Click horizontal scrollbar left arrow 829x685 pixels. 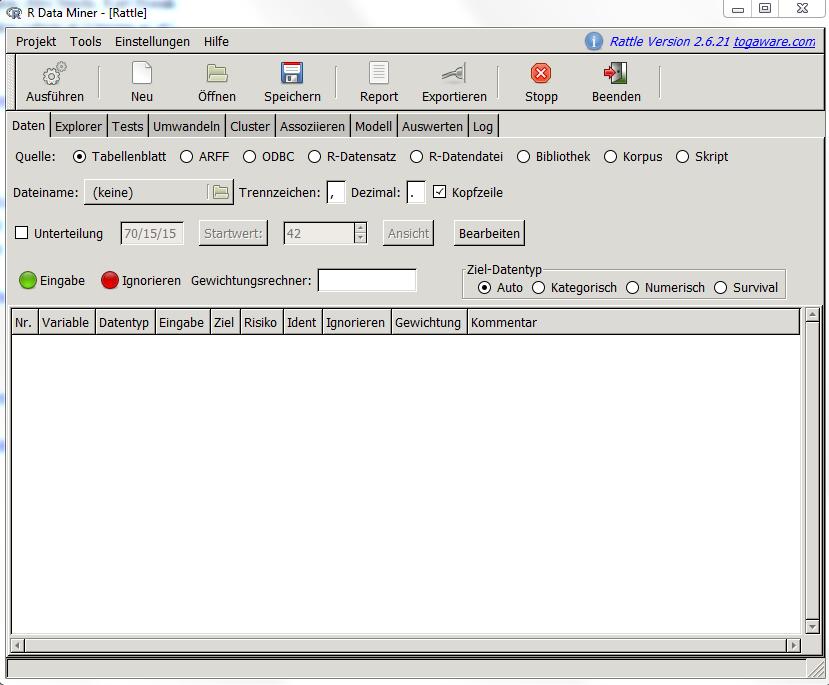coord(17,645)
